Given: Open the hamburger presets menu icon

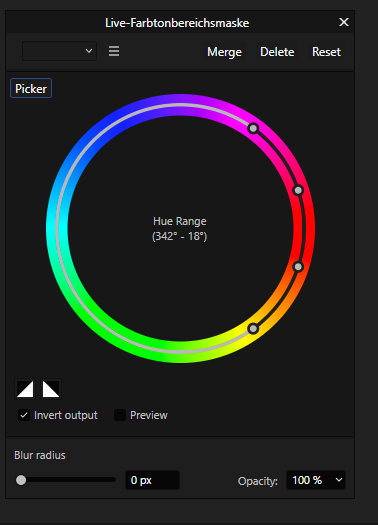Looking at the screenshot, I should (114, 51).
